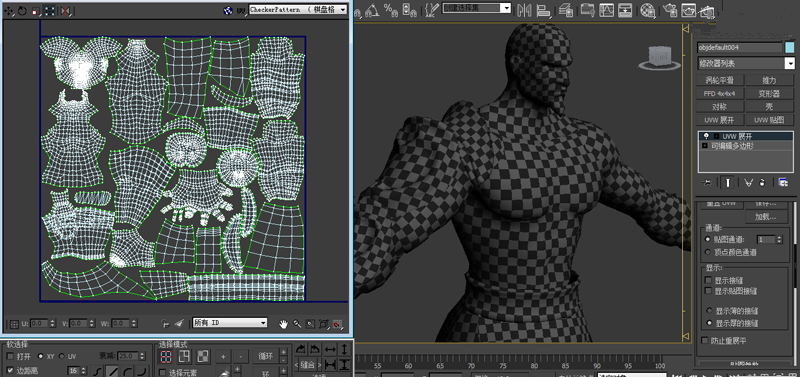
Task: Click the 对称 modifier button
Action: pyautogui.click(x=720, y=107)
